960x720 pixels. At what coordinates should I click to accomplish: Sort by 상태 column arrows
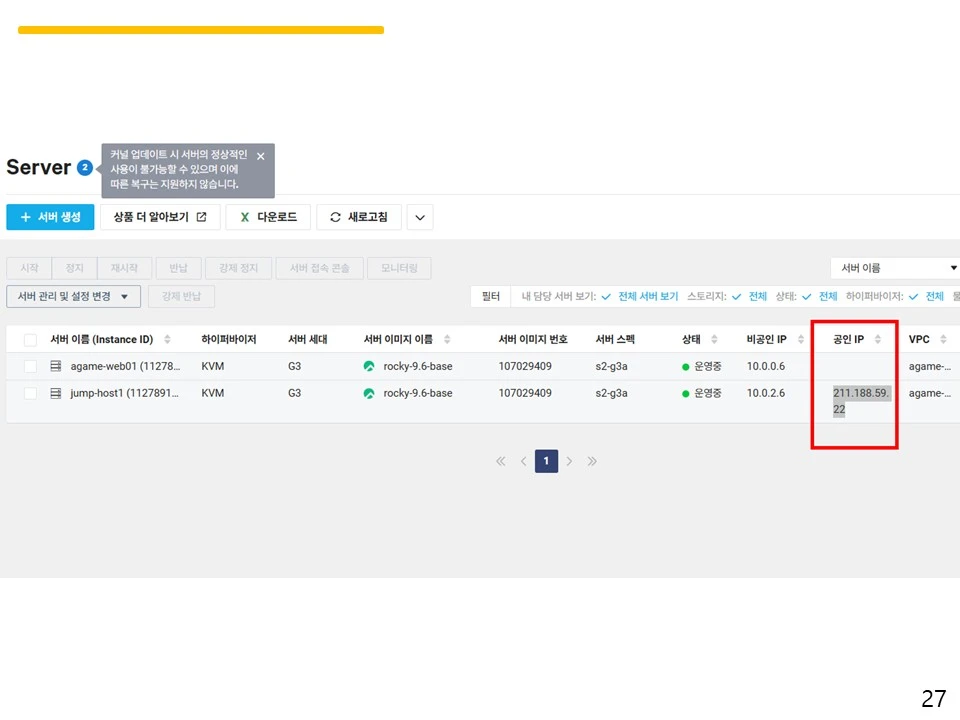(714, 339)
